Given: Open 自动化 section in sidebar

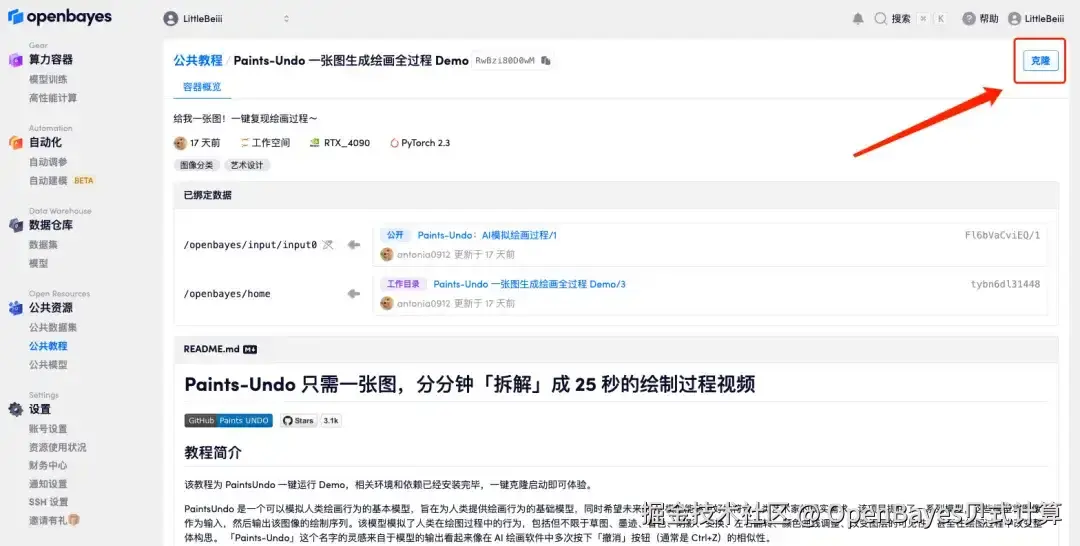Looking at the screenshot, I should pyautogui.click(x=45, y=143).
